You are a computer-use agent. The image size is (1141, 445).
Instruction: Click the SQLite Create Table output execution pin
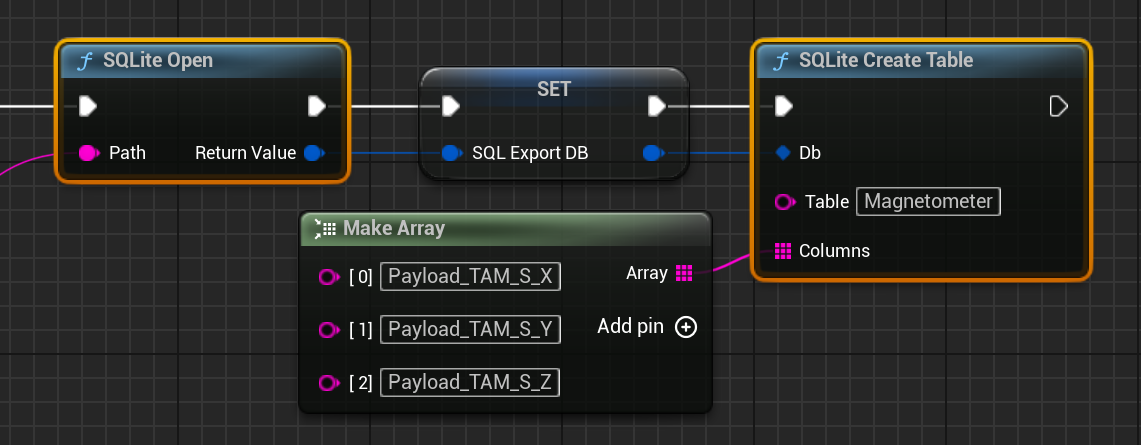[1059, 106]
